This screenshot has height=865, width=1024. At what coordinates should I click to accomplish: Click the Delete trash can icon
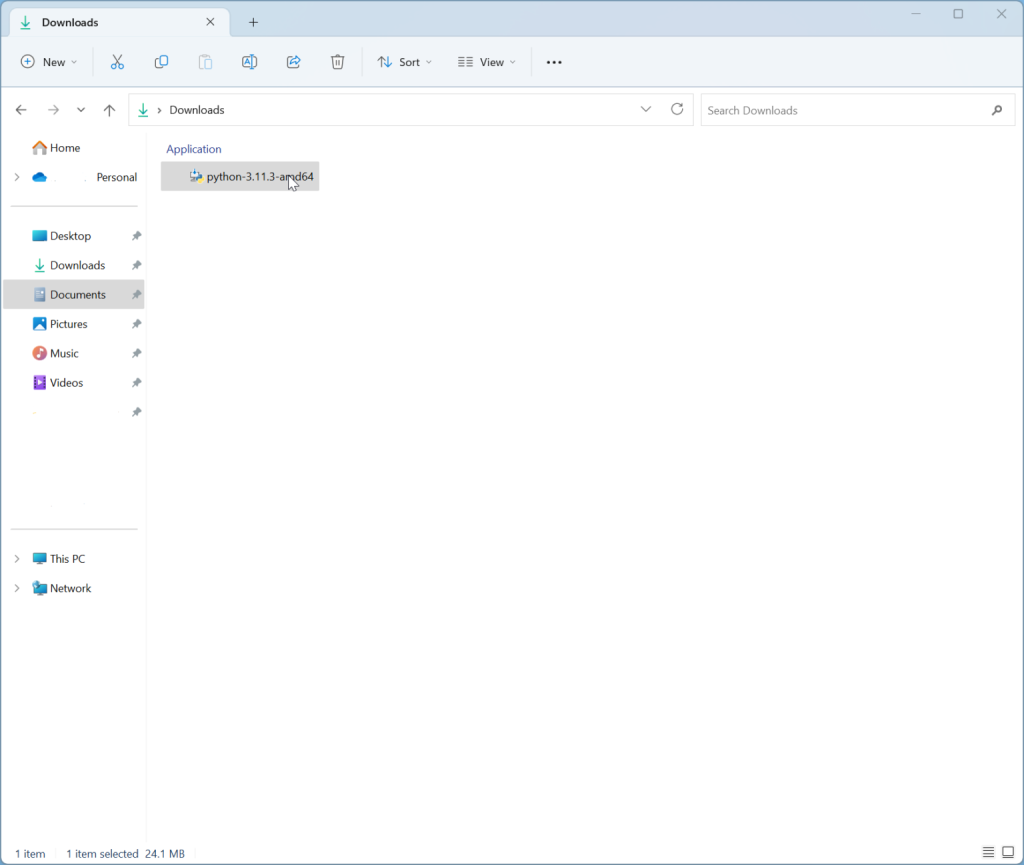338,62
